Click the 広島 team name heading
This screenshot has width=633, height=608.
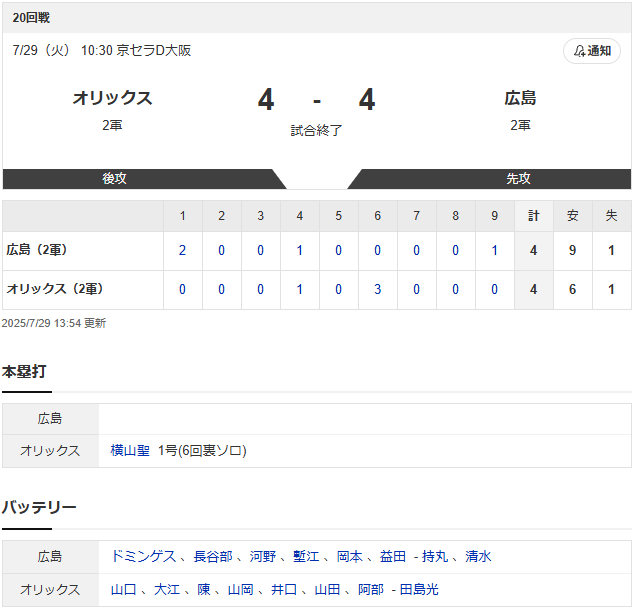click(x=520, y=98)
